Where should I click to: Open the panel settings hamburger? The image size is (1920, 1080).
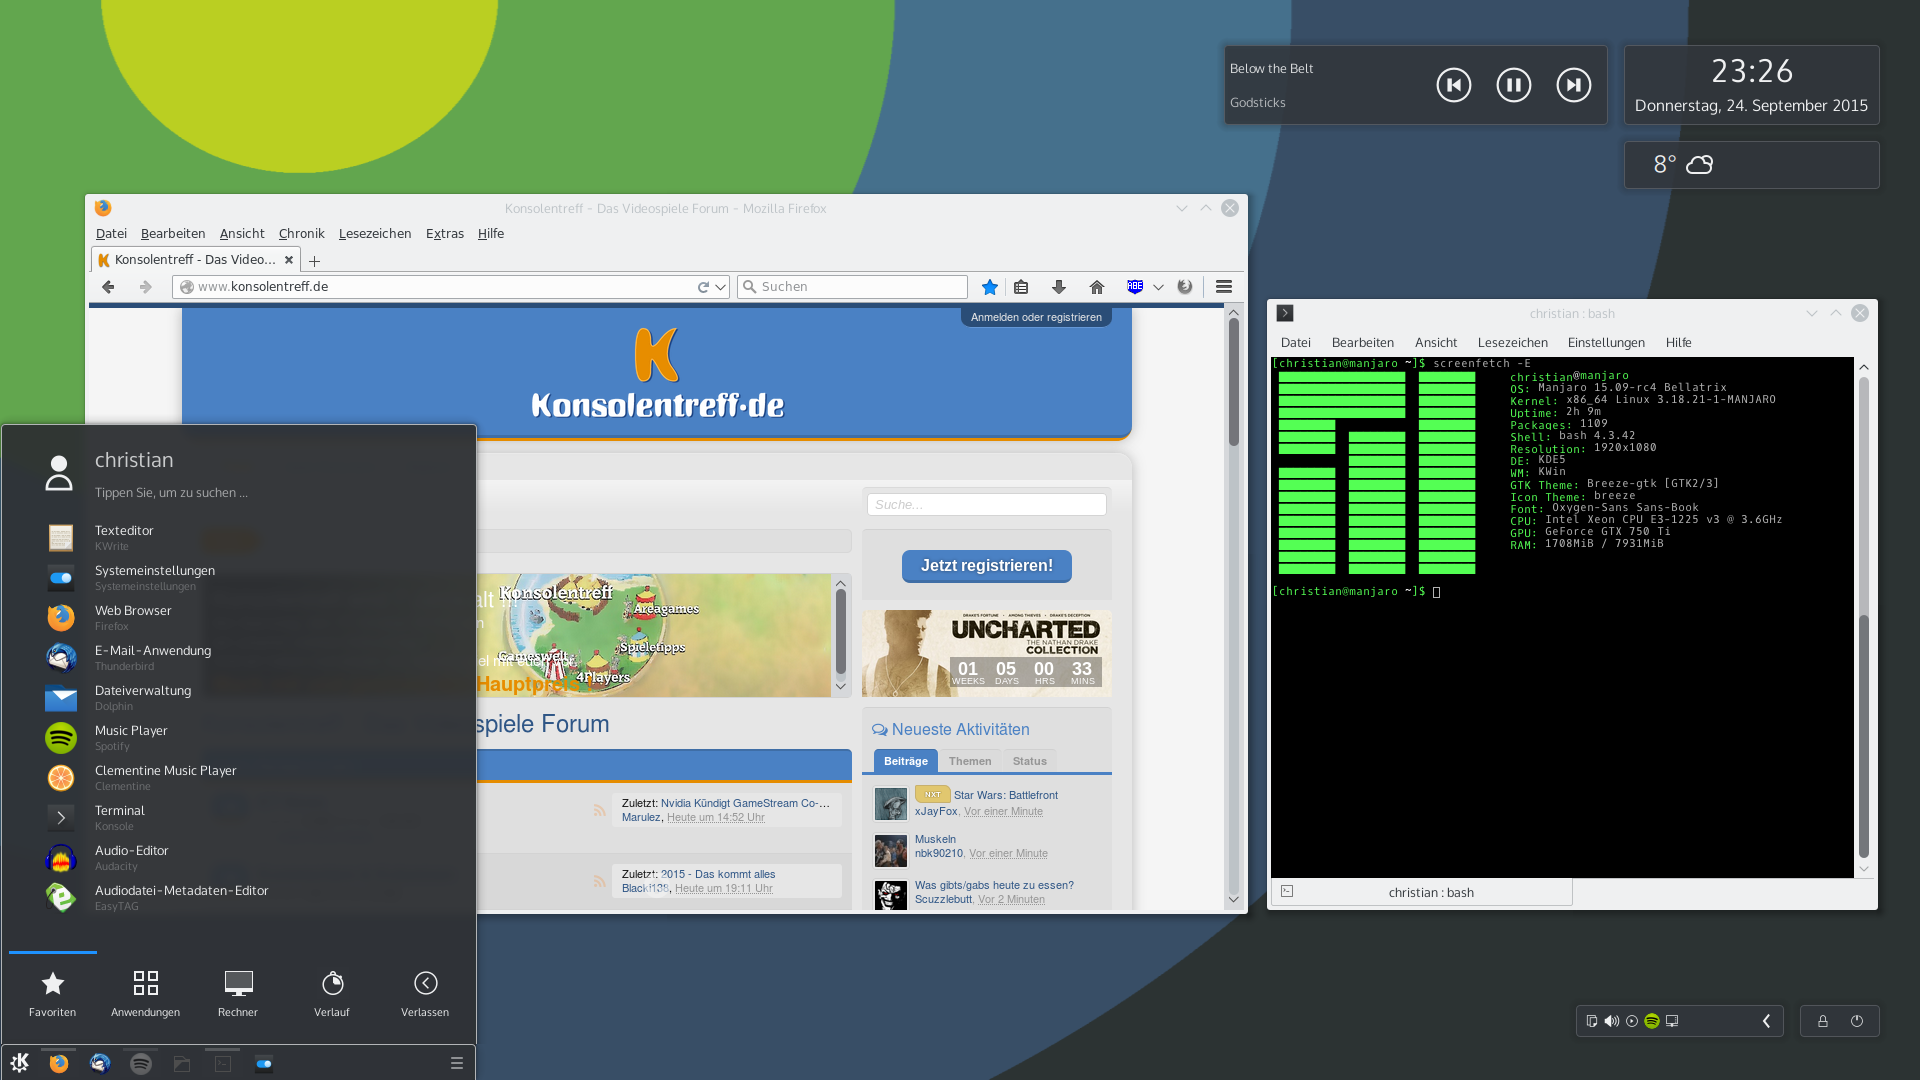457,1063
